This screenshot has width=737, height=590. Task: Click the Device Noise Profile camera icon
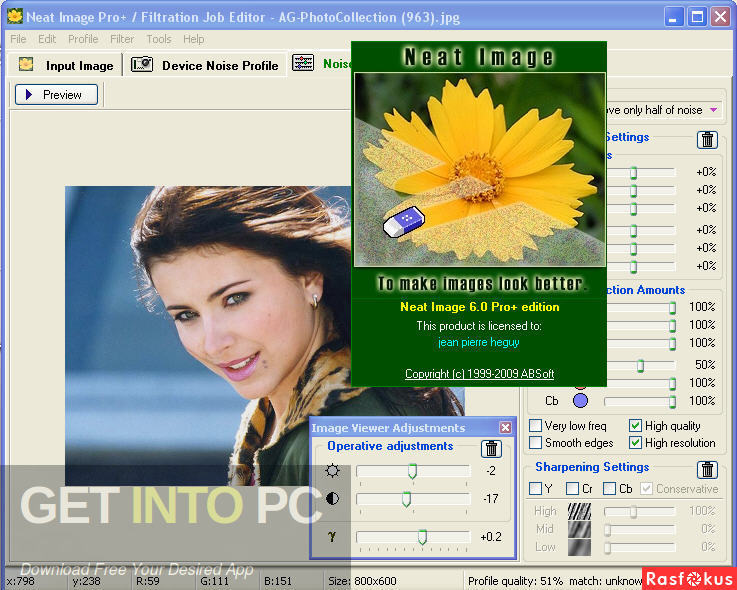point(141,64)
